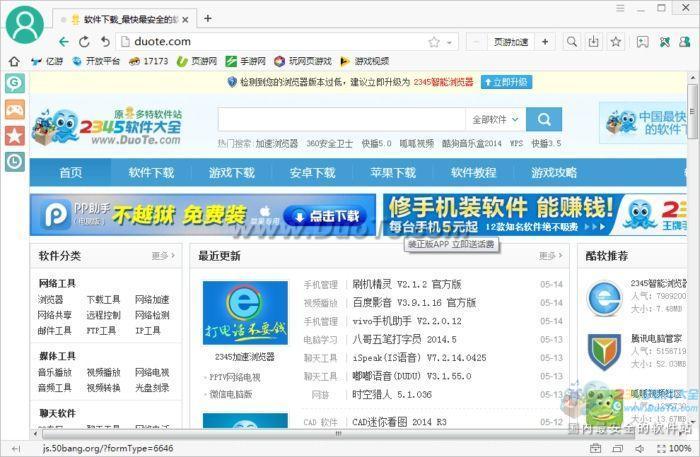
Task: Click the 腾讯电脑管家 shield icon
Action: pyautogui.click(x=604, y=352)
